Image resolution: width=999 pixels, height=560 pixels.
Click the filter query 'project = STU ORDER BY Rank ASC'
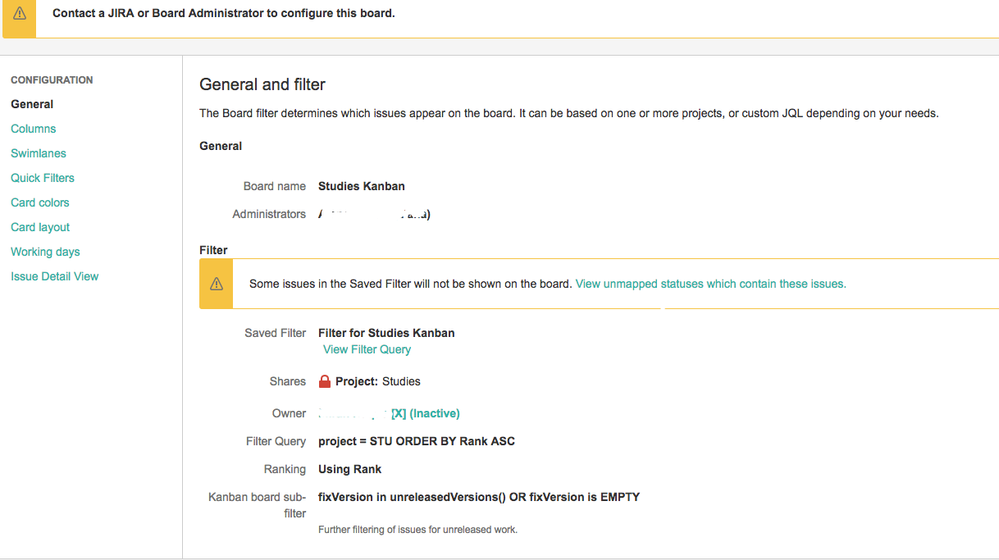point(417,442)
